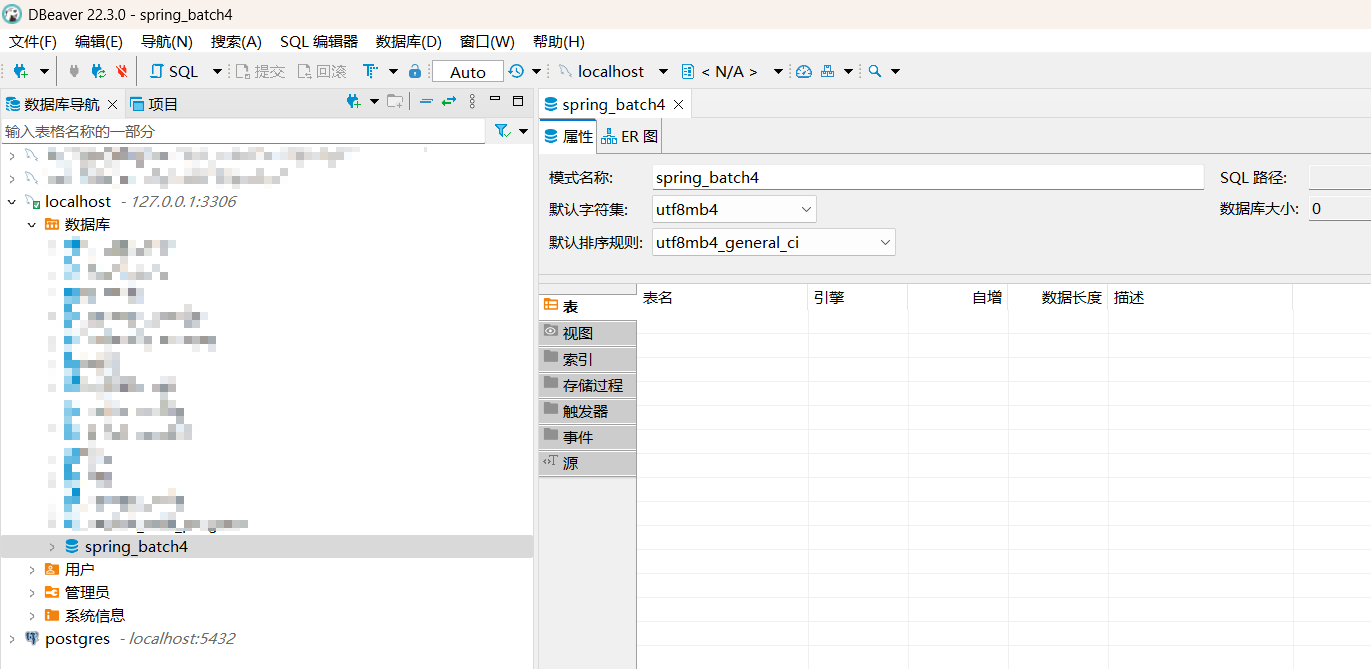Viewport: 1371px width, 669px height.
Task: Click the transaction clock icon next to Auto
Action: click(x=516, y=72)
